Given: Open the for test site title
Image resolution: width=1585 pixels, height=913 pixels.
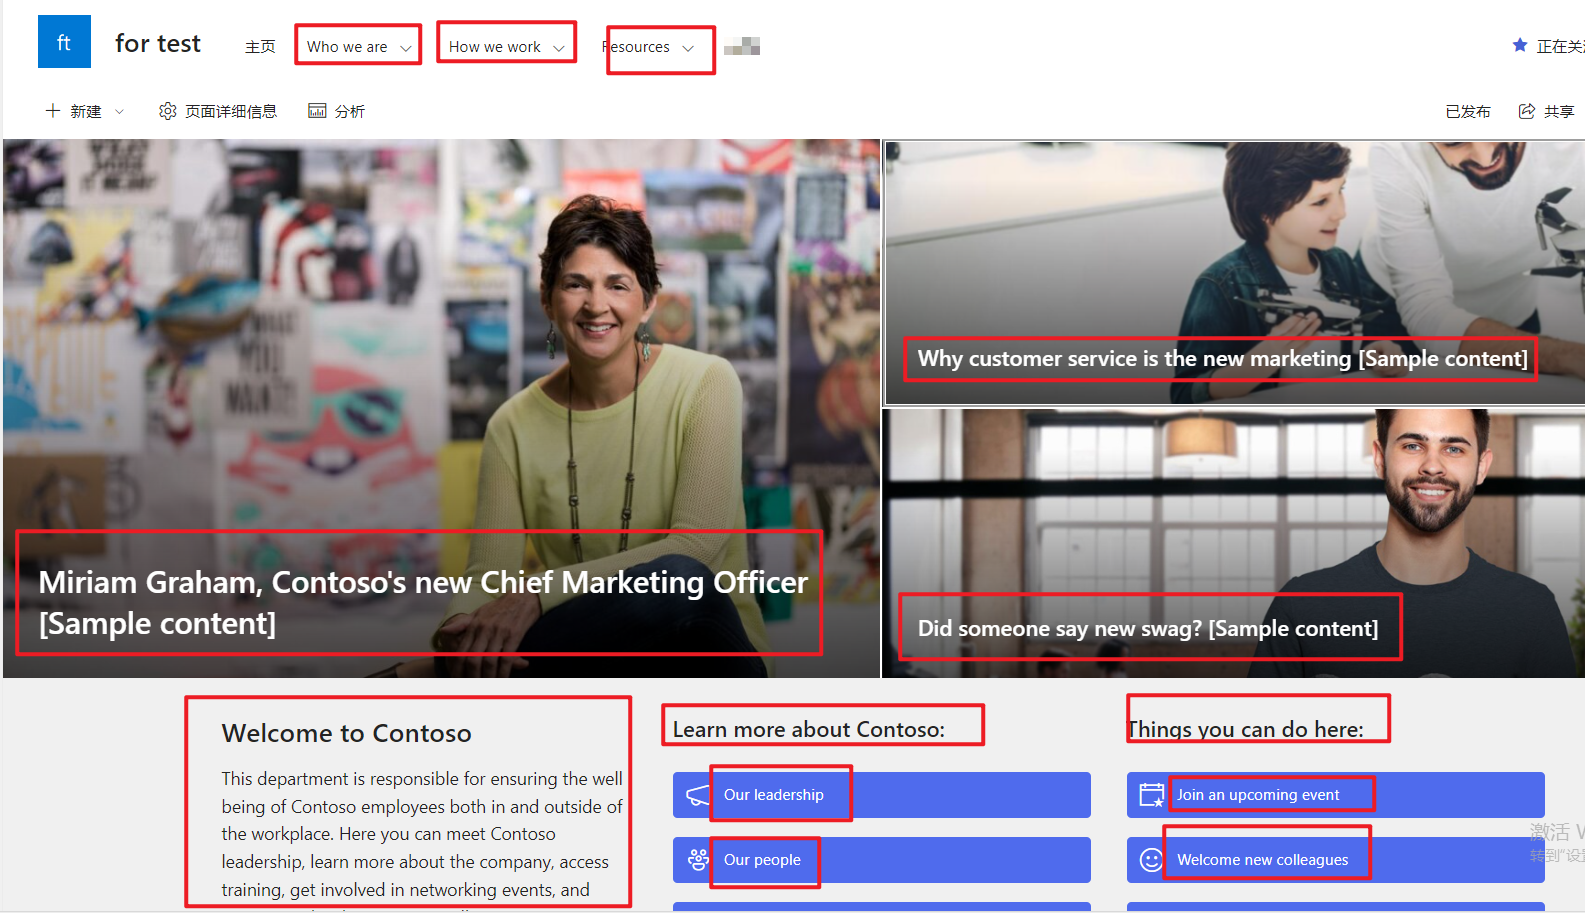Looking at the screenshot, I should [158, 43].
